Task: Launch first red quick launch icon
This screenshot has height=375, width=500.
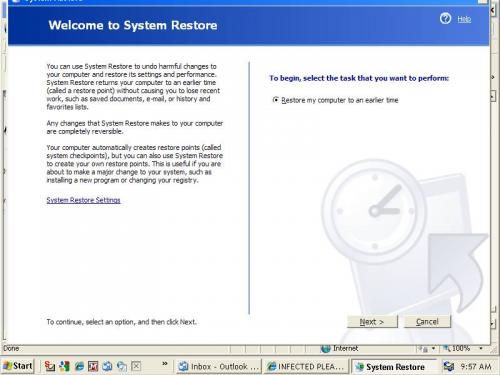Action: (x=50, y=366)
